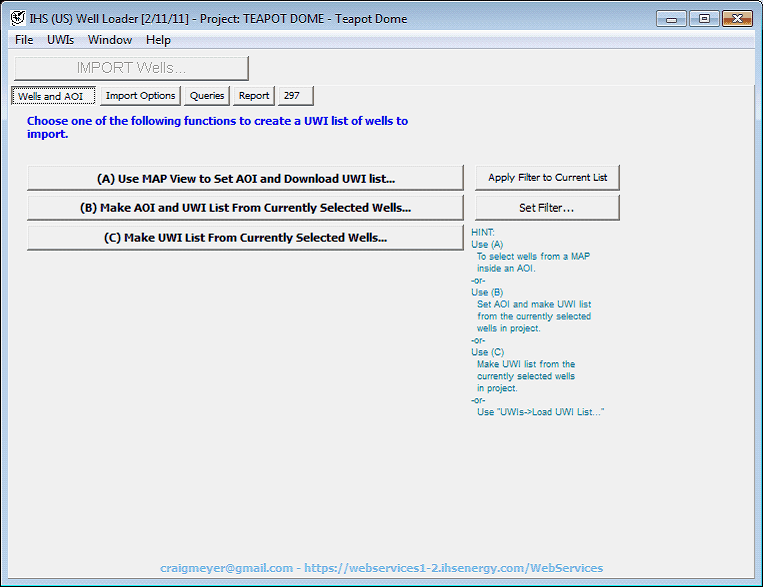The height and width of the screenshot is (588, 764).
Task: Open the UWIs menu
Action: point(60,40)
